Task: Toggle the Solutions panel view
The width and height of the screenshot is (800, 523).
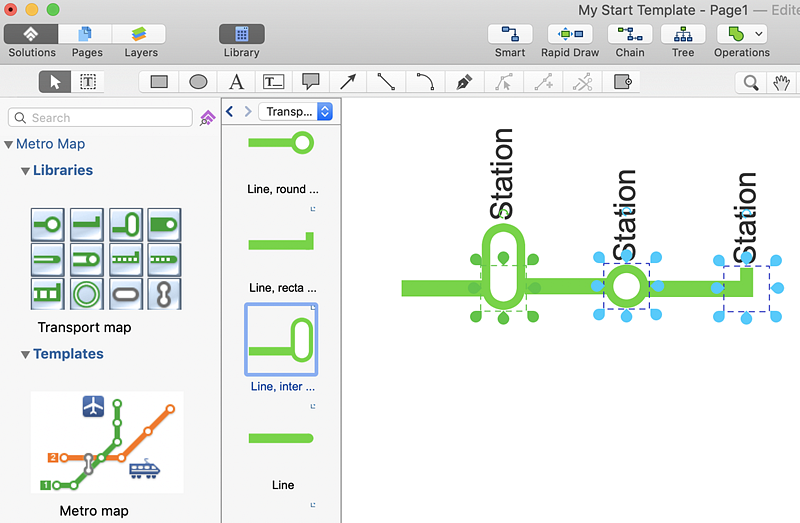Action: (x=31, y=34)
